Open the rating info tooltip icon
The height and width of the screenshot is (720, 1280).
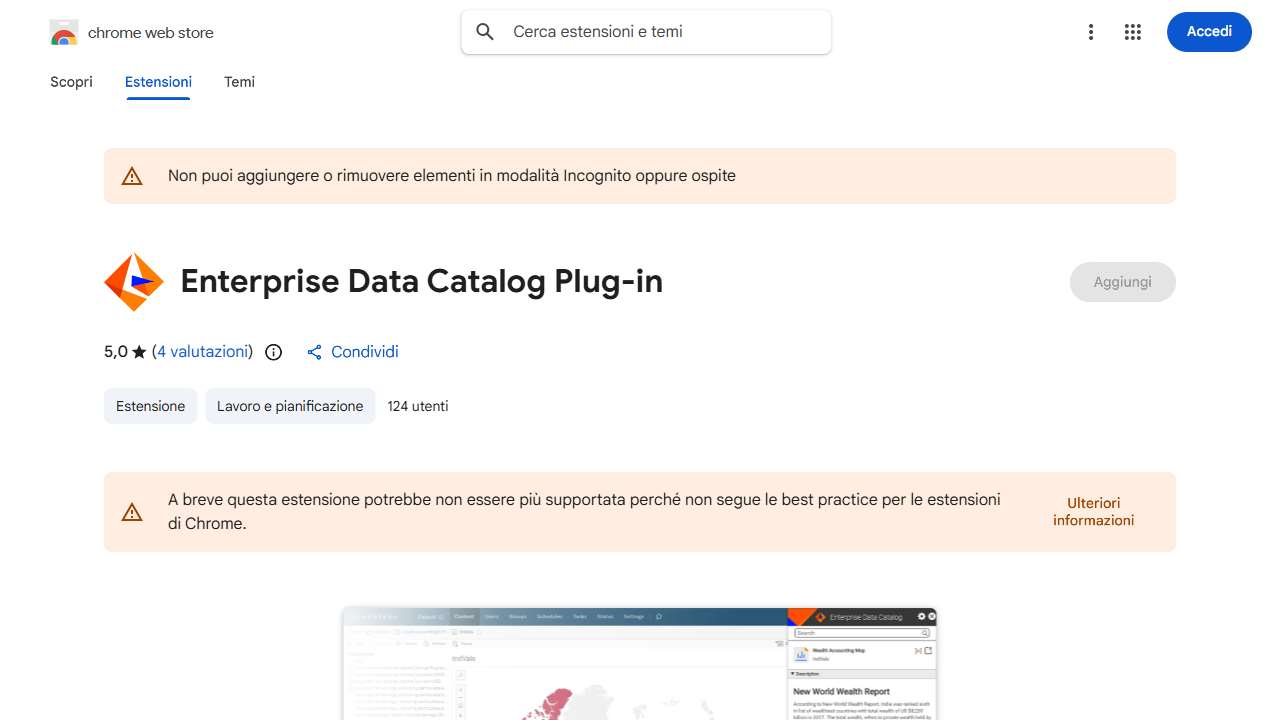273,352
